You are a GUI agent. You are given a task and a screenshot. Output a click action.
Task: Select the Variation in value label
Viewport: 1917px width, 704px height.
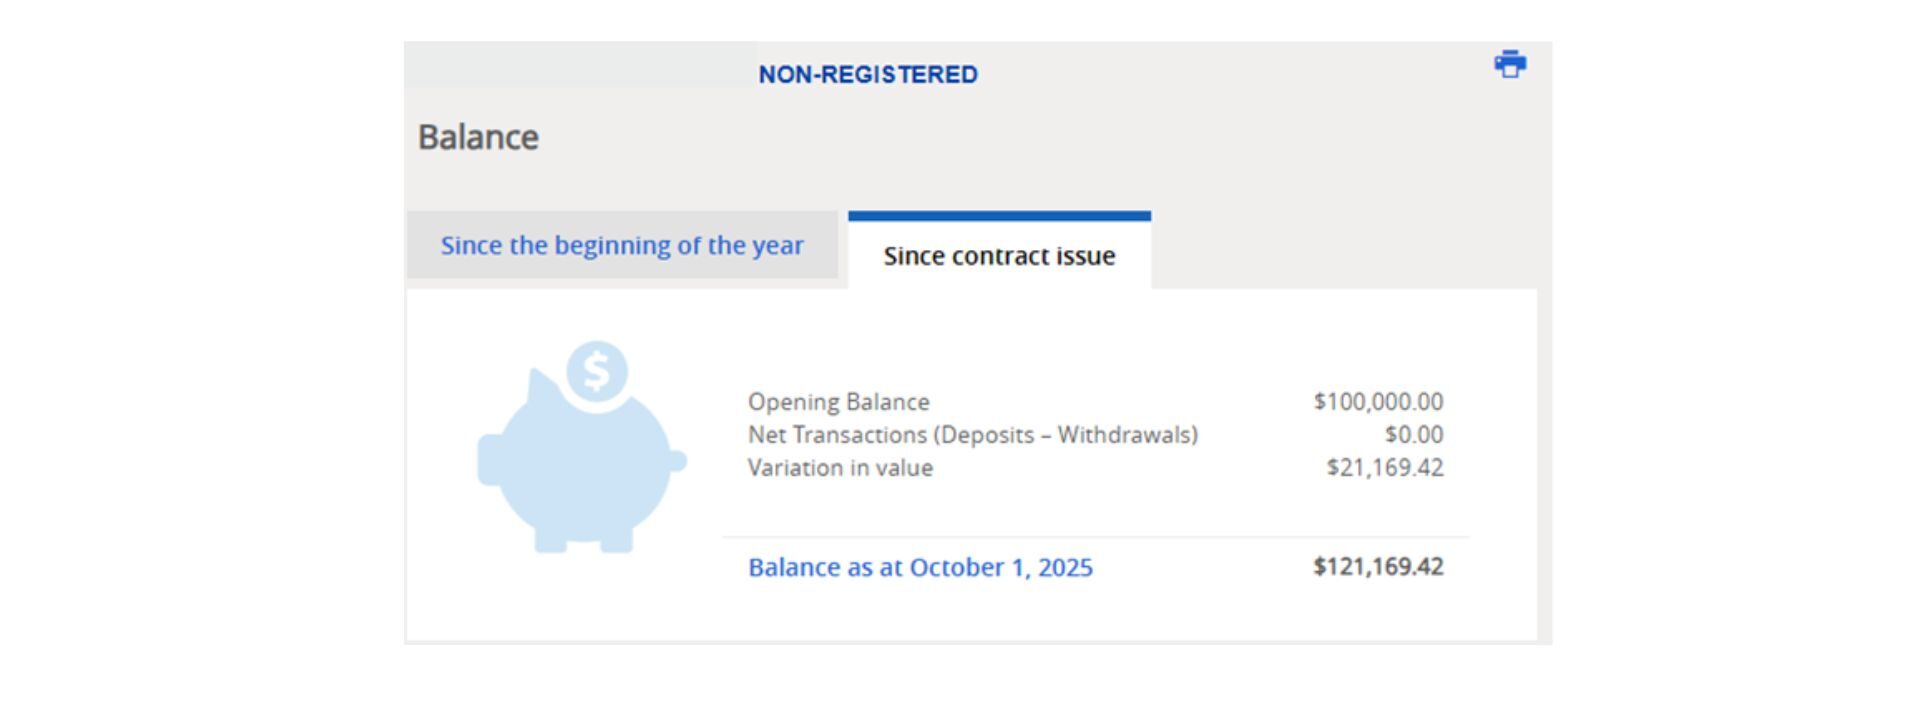tap(840, 468)
